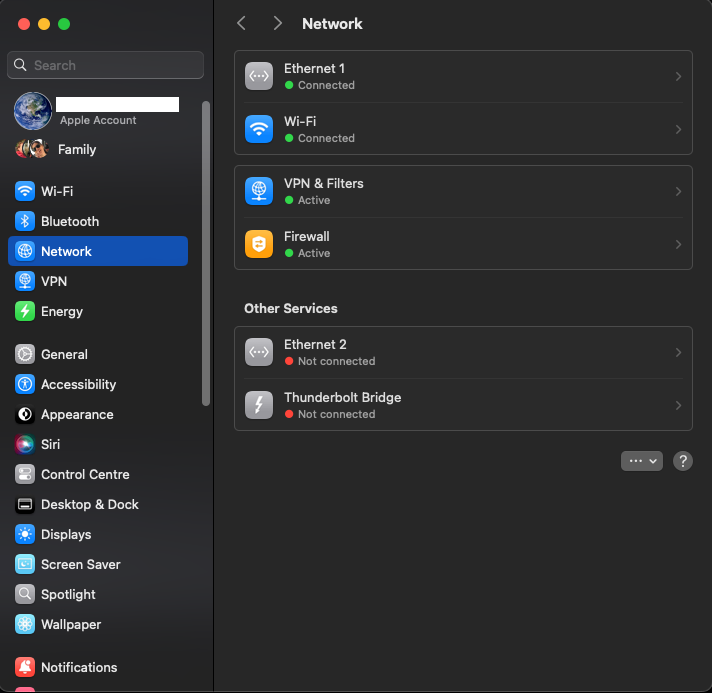712x693 pixels.
Task: Open General settings label
Action: (x=64, y=354)
